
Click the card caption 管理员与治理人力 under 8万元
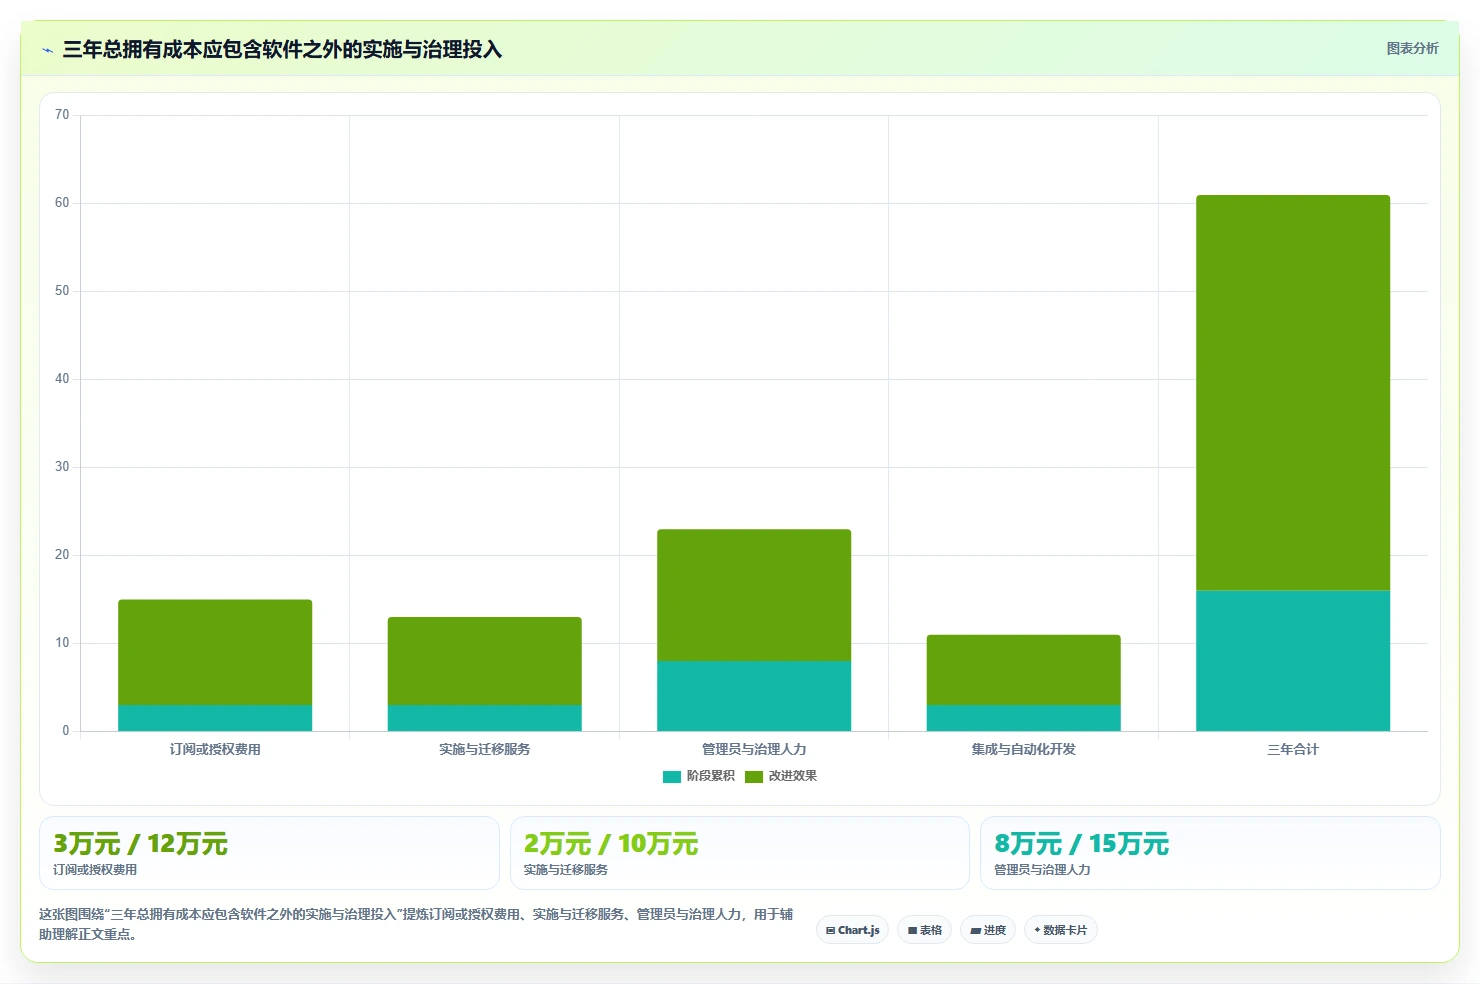pyautogui.click(x=1042, y=870)
